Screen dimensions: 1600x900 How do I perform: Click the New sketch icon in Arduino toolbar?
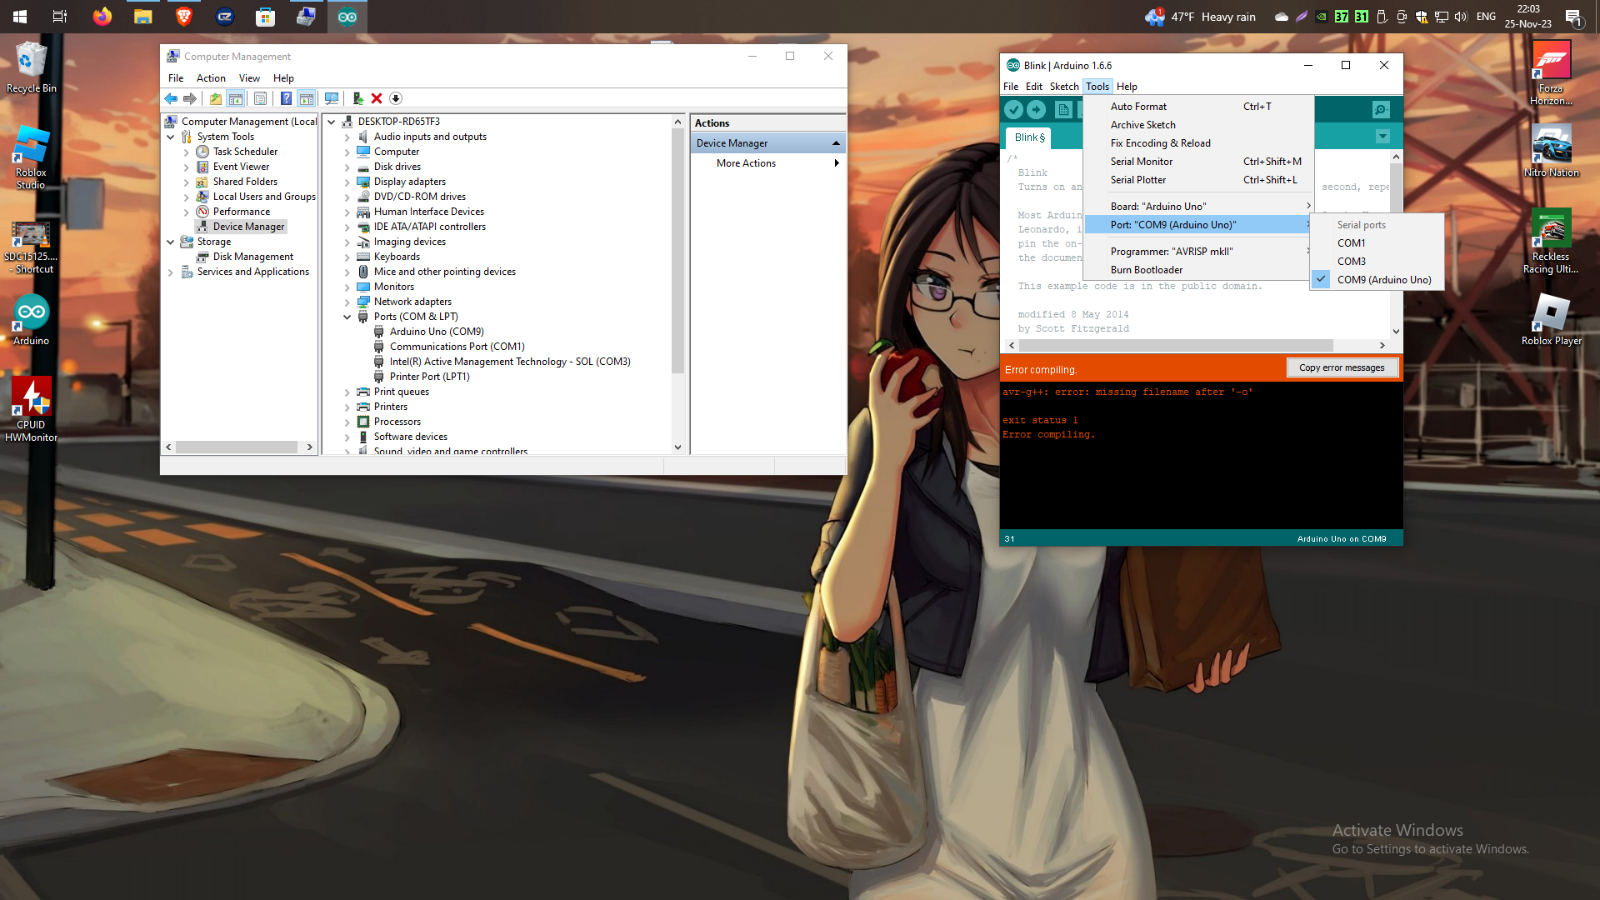coord(1063,110)
